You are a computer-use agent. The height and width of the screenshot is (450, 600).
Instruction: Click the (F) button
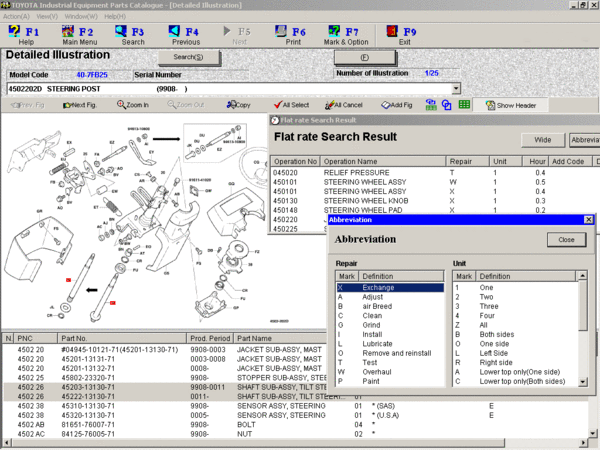click(365, 57)
